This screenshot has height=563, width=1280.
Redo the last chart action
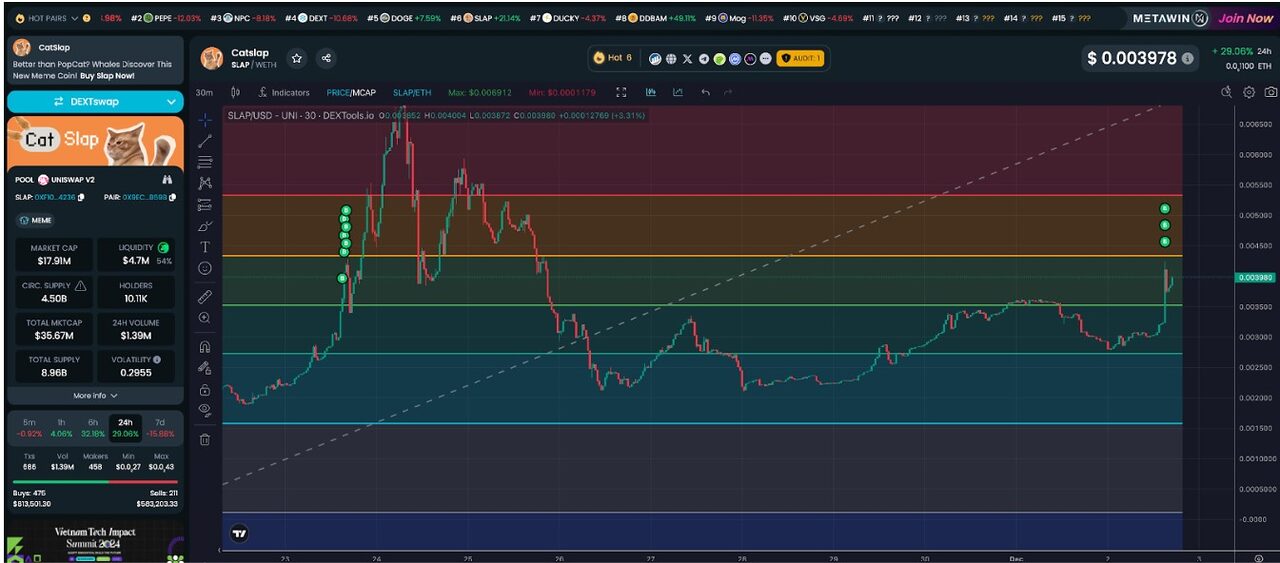click(x=728, y=92)
